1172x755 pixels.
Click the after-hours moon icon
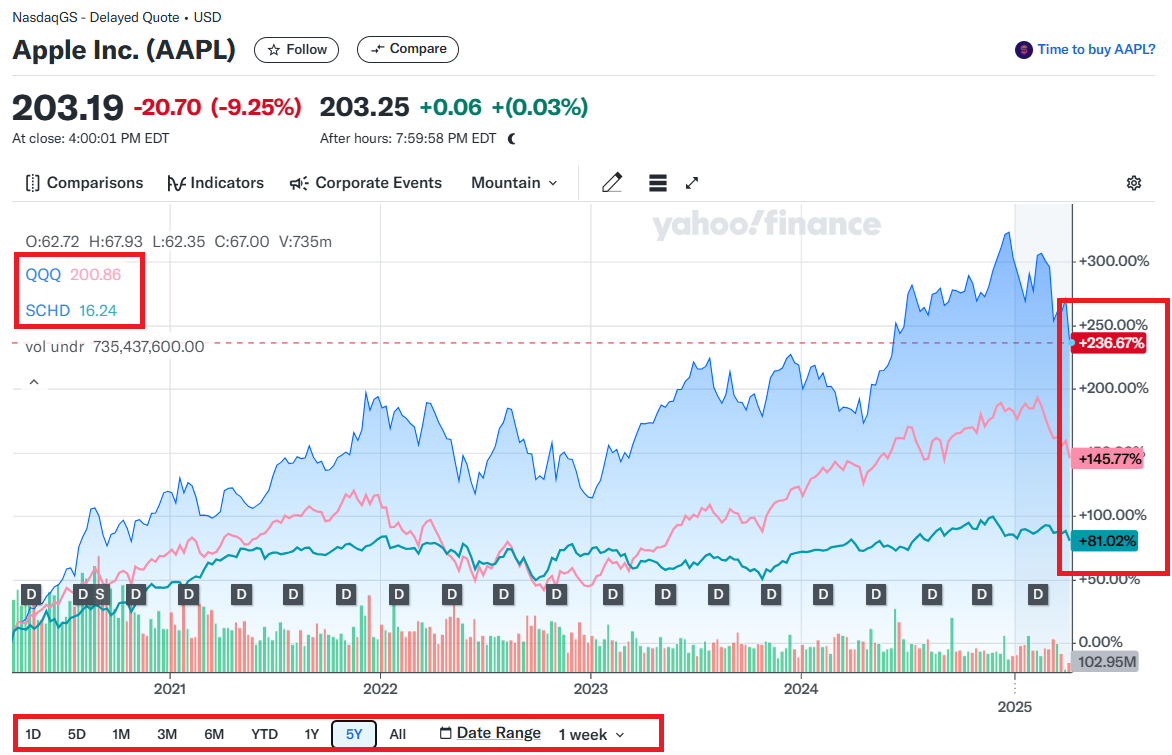point(512,138)
